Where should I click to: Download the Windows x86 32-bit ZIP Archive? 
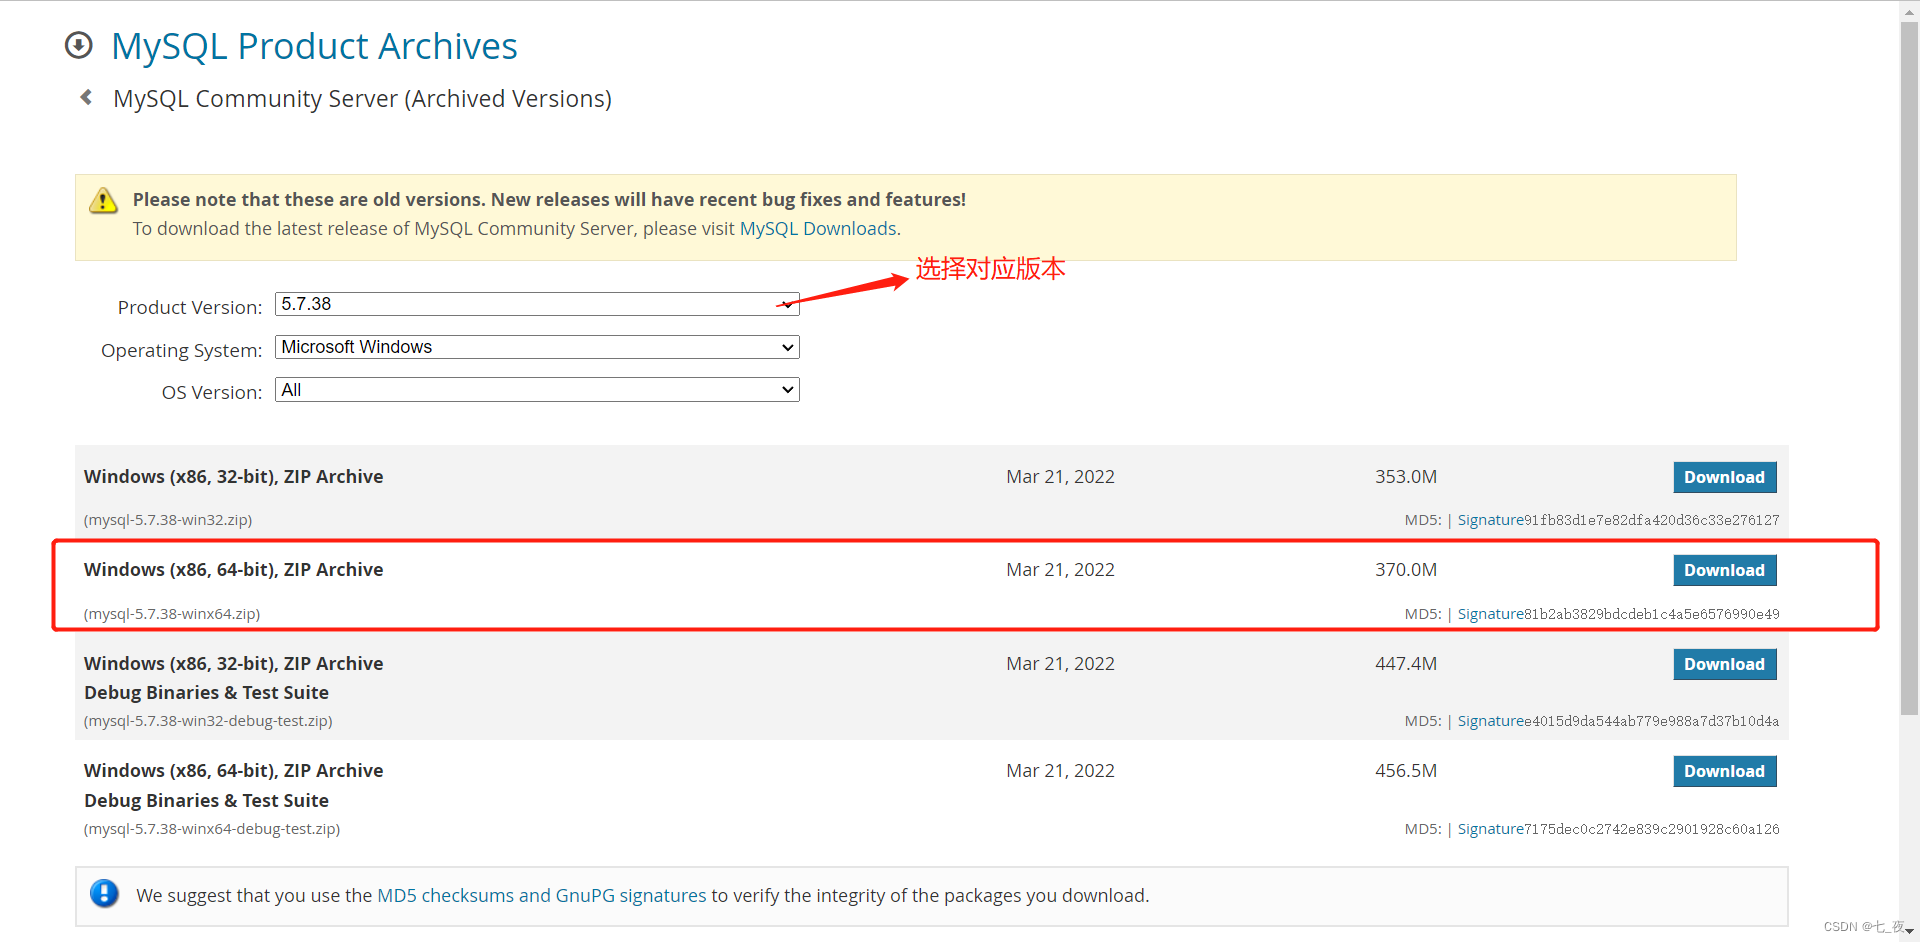tap(1724, 477)
